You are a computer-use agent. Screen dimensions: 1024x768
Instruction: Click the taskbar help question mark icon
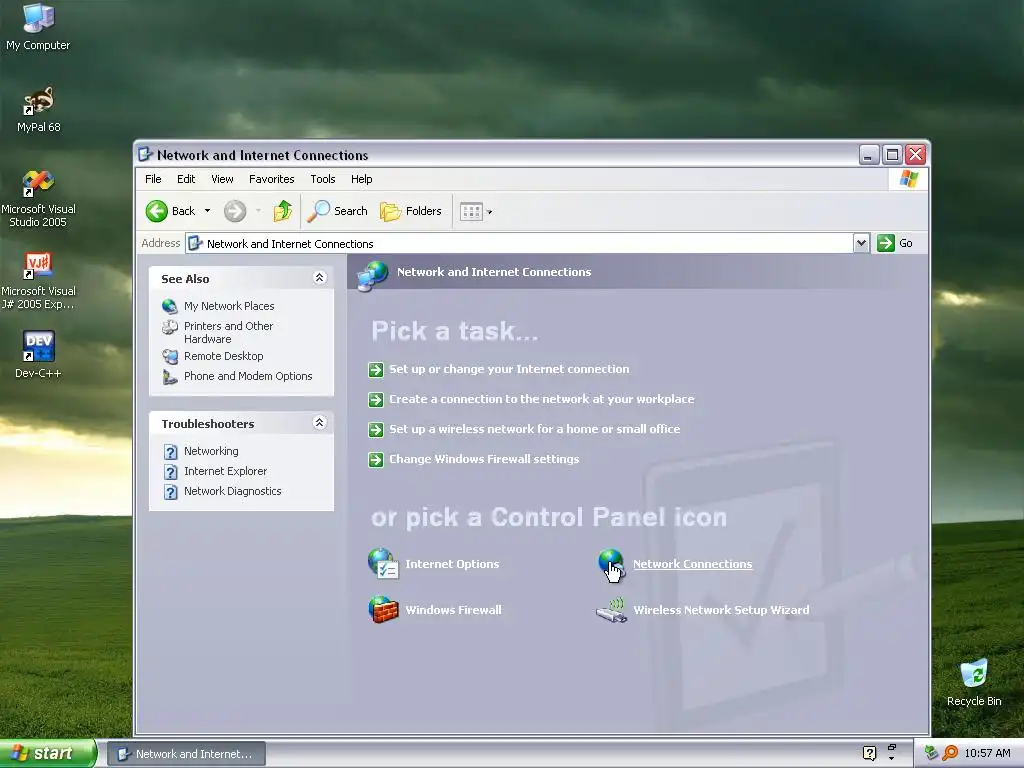click(x=869, y=753)
